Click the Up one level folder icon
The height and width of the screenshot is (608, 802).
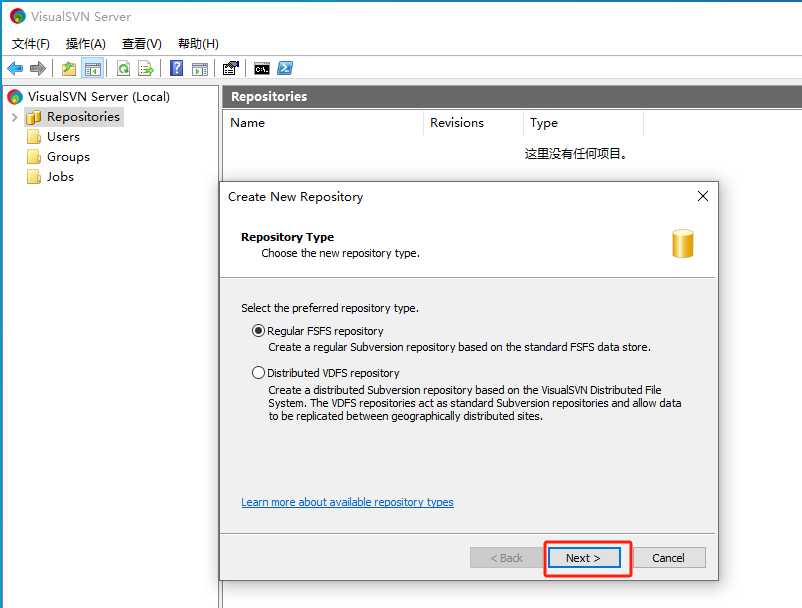(x=69, y=68)
